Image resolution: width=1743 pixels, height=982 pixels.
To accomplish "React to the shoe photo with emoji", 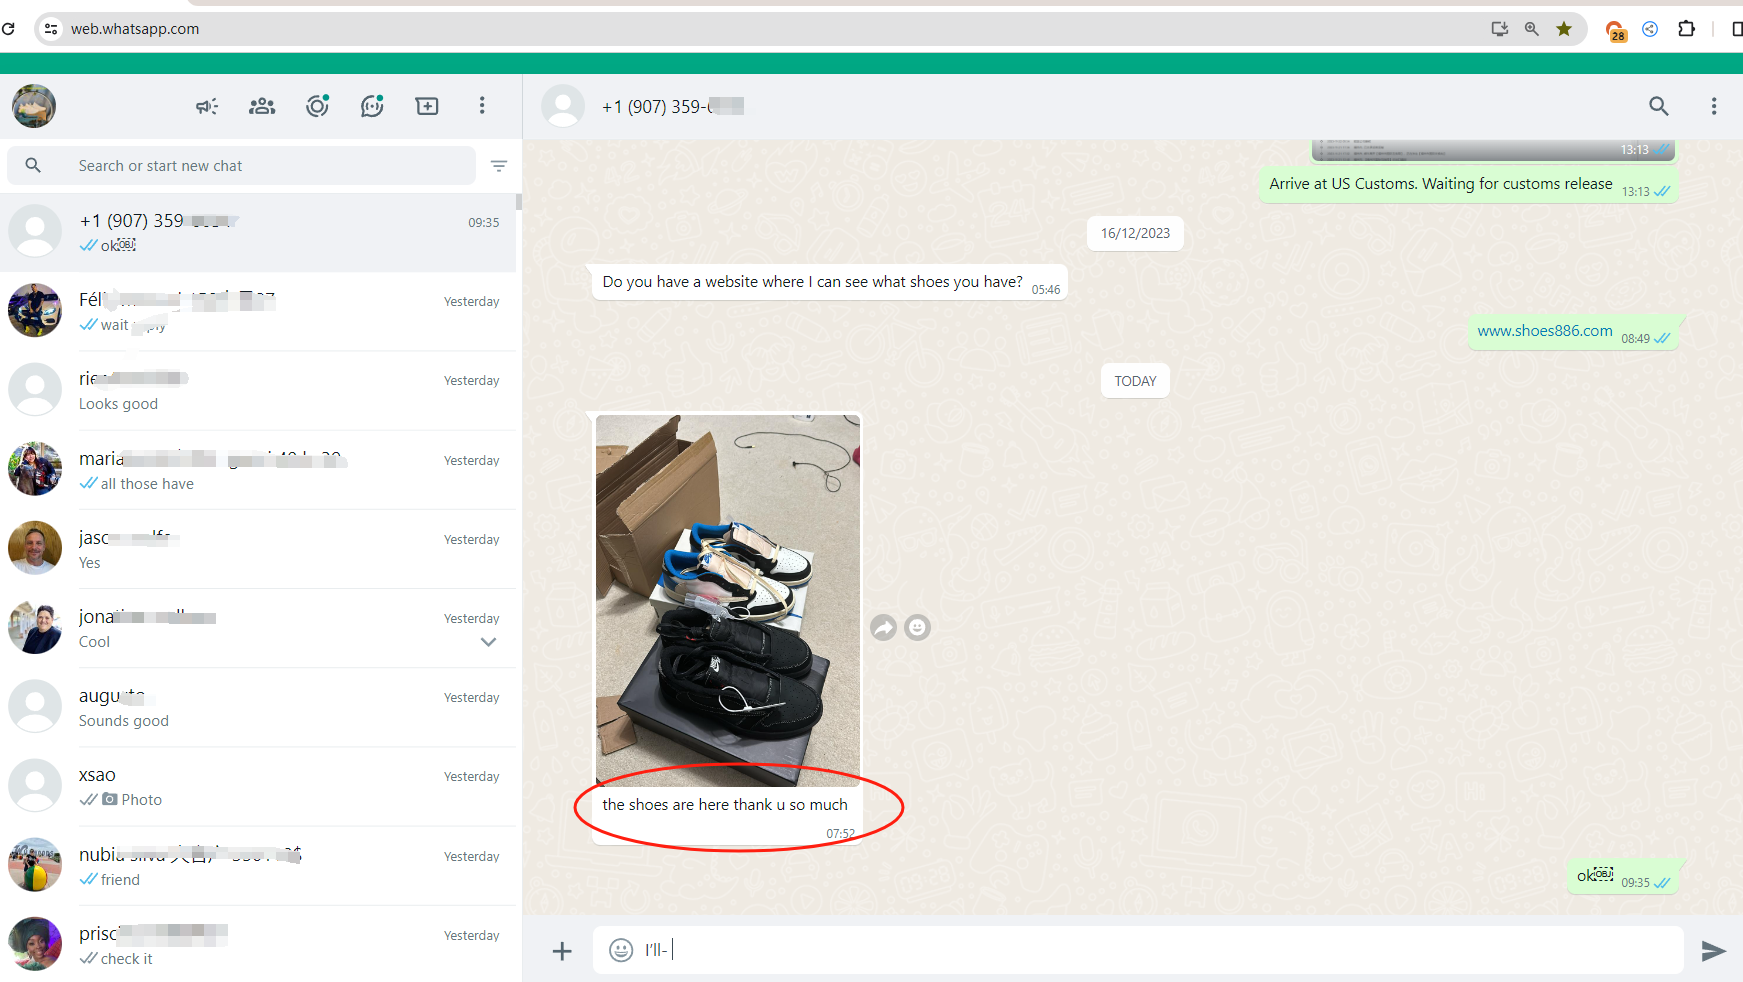I will tap(917, 627).
